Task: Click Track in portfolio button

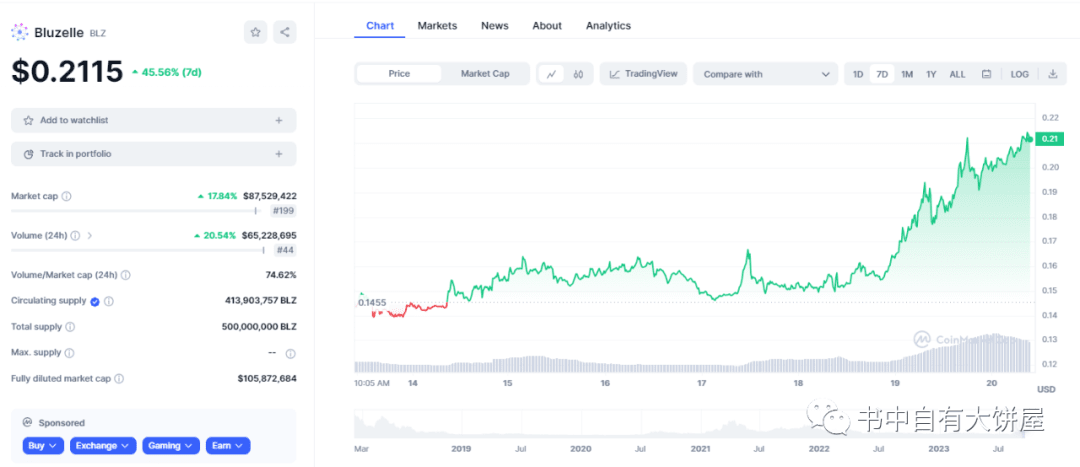Action: click(154, 154)
